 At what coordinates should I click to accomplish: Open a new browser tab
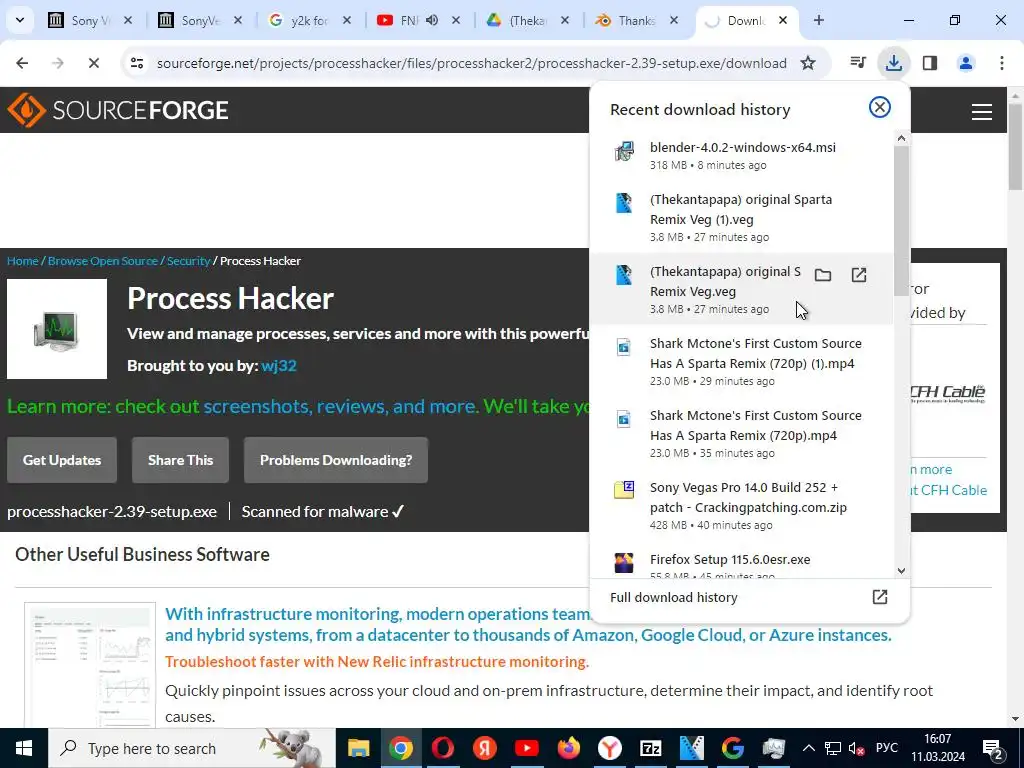tap(819, 20)
